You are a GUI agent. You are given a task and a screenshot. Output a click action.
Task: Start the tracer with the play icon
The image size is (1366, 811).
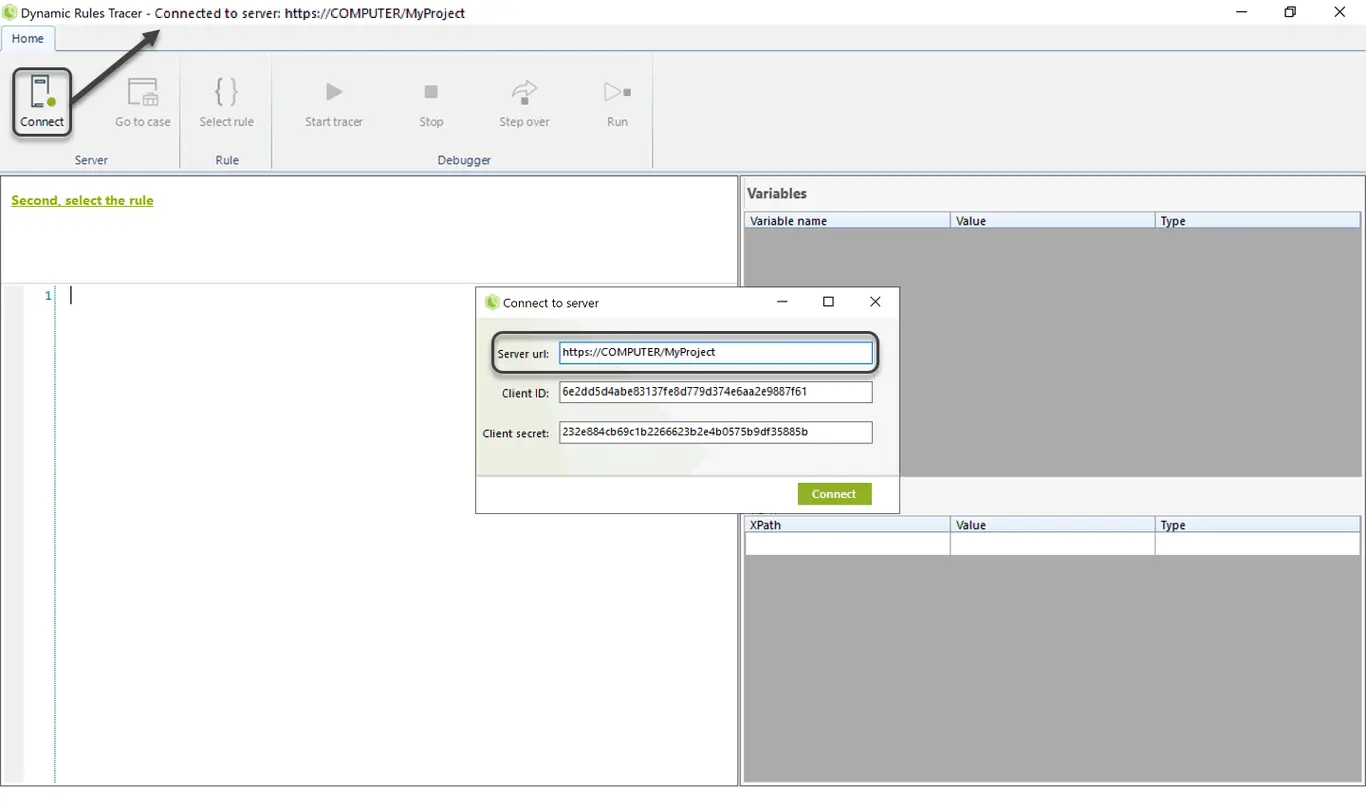click(x=334, y=92)
